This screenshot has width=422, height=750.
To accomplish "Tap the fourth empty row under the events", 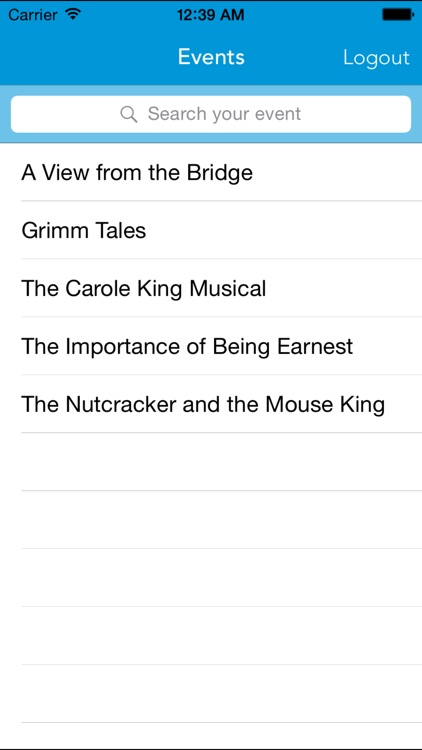I will tap(211, 635).
